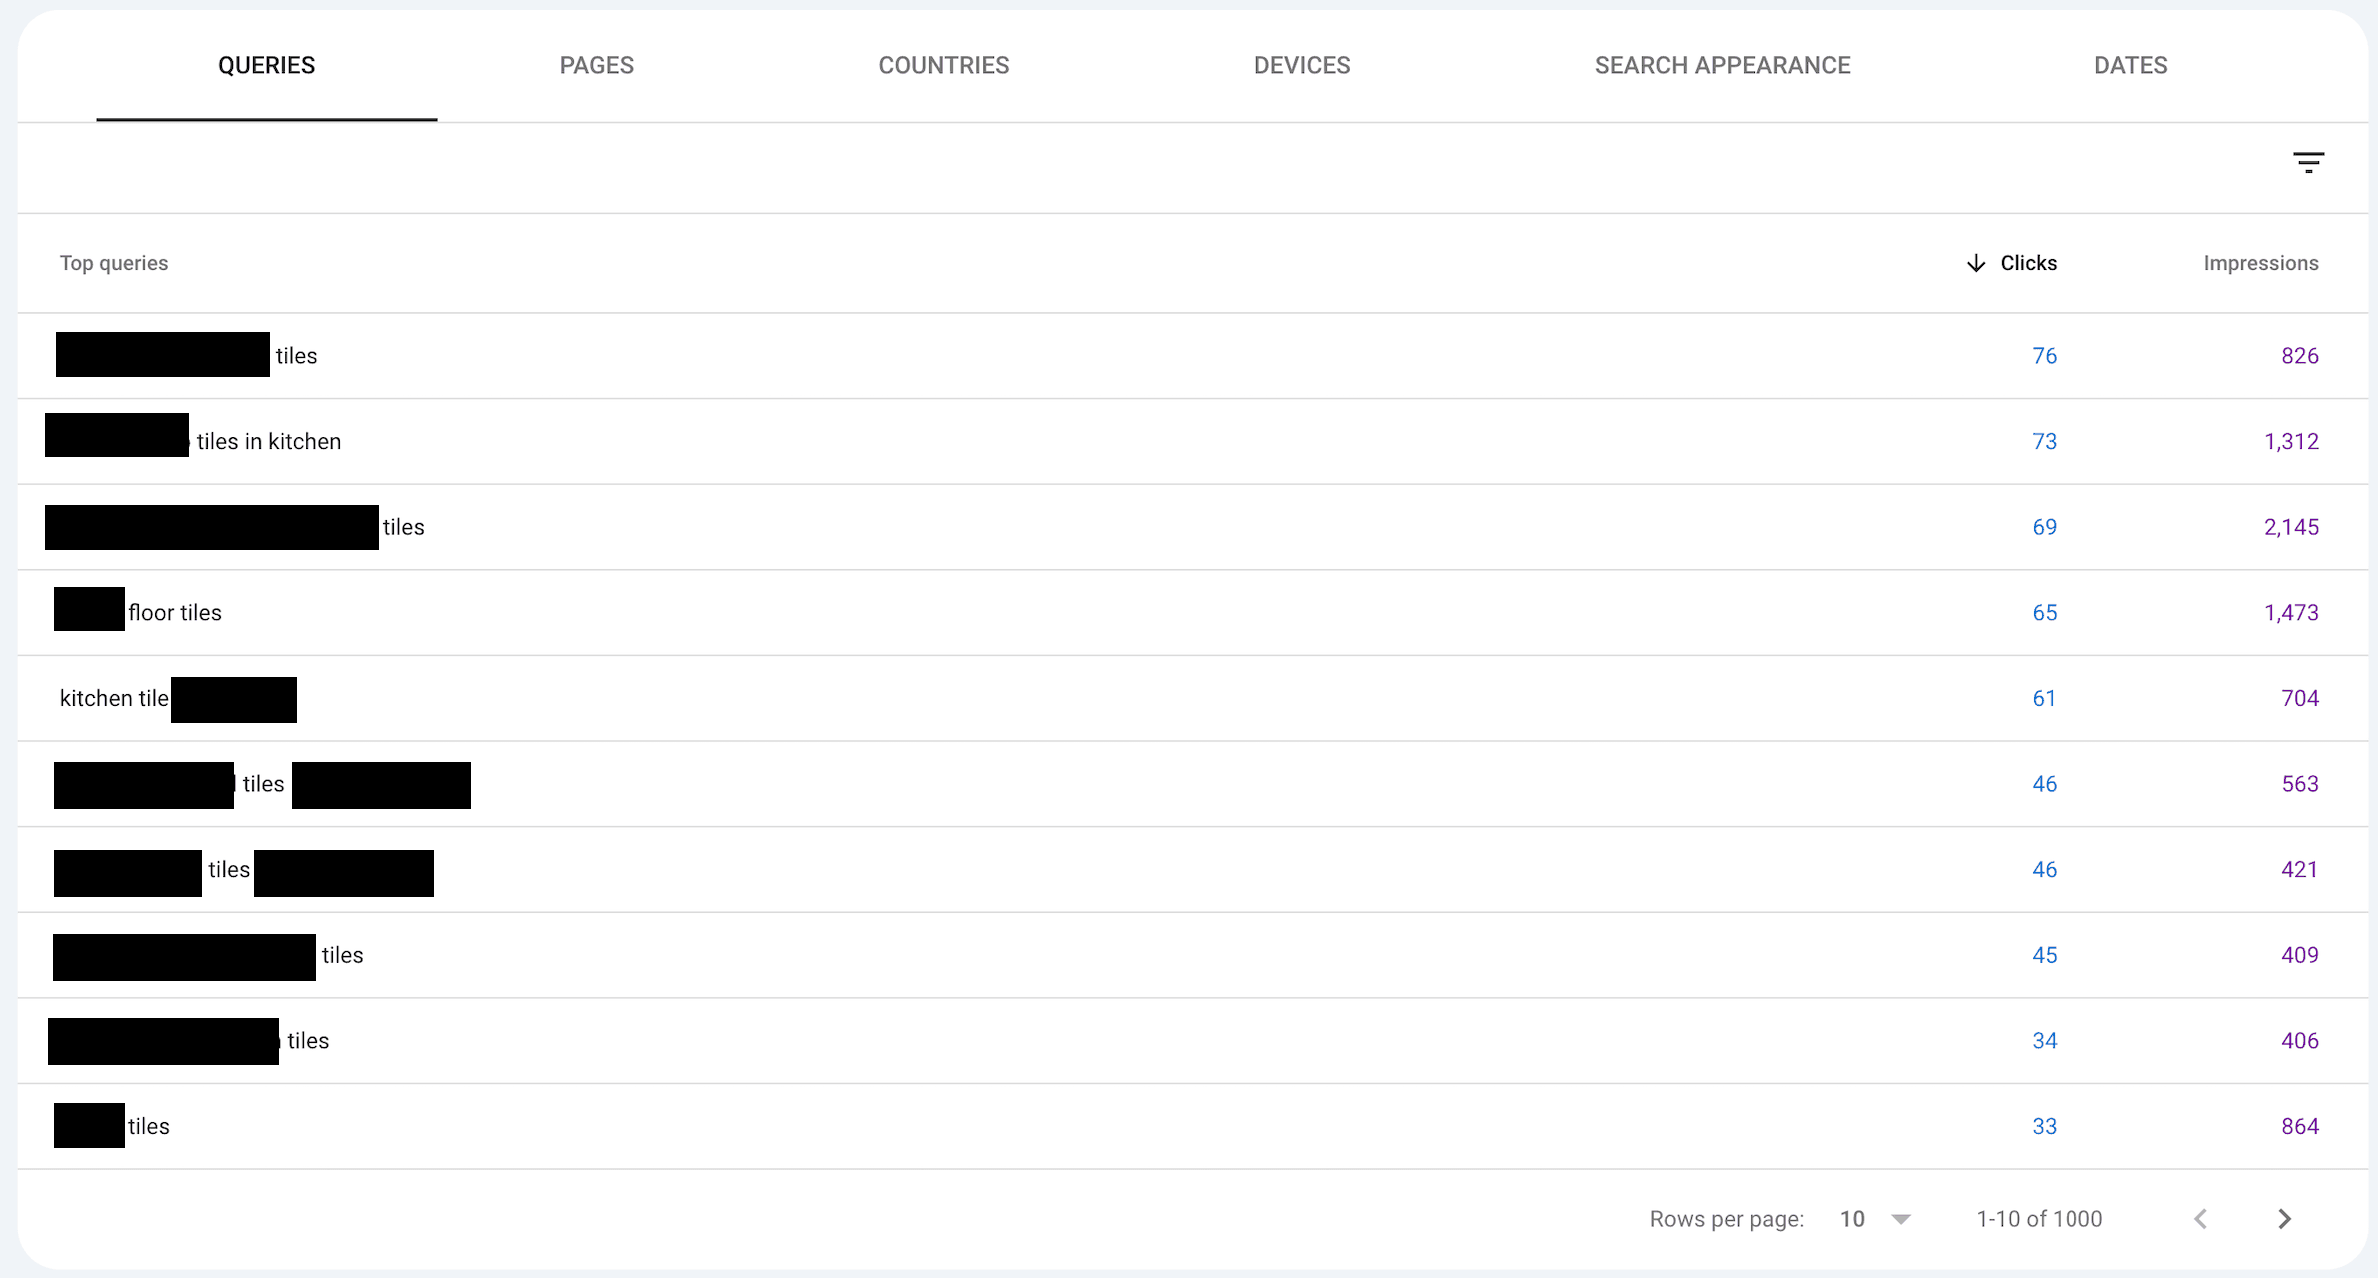
Task: Select the QUERIES tab
Action: click(266, 65)
